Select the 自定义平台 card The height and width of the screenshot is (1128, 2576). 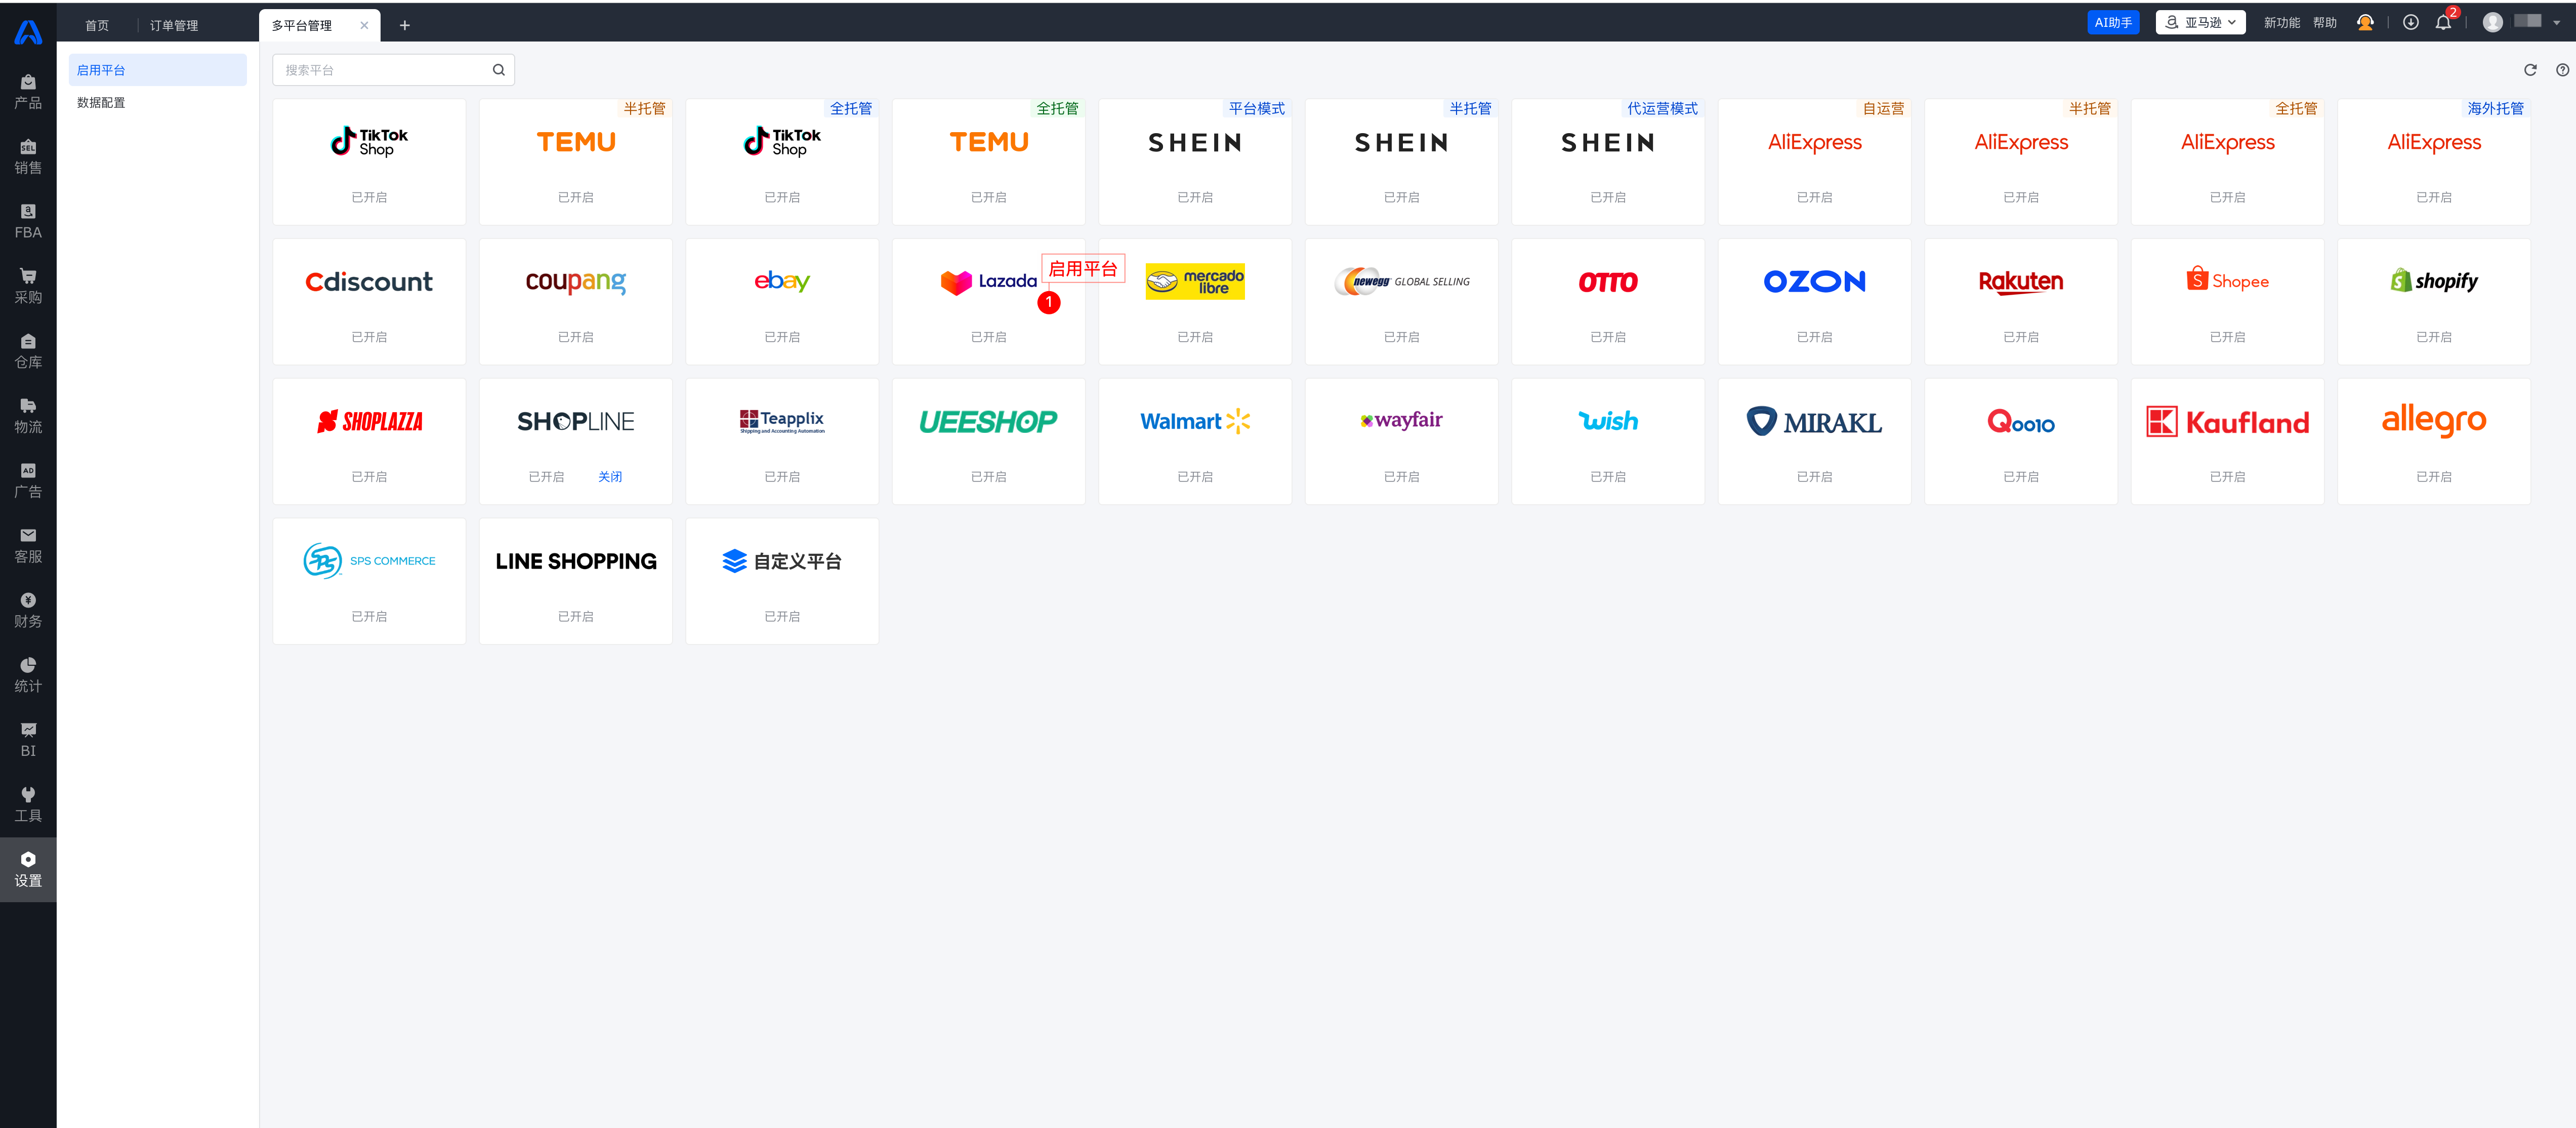(782, 581)
